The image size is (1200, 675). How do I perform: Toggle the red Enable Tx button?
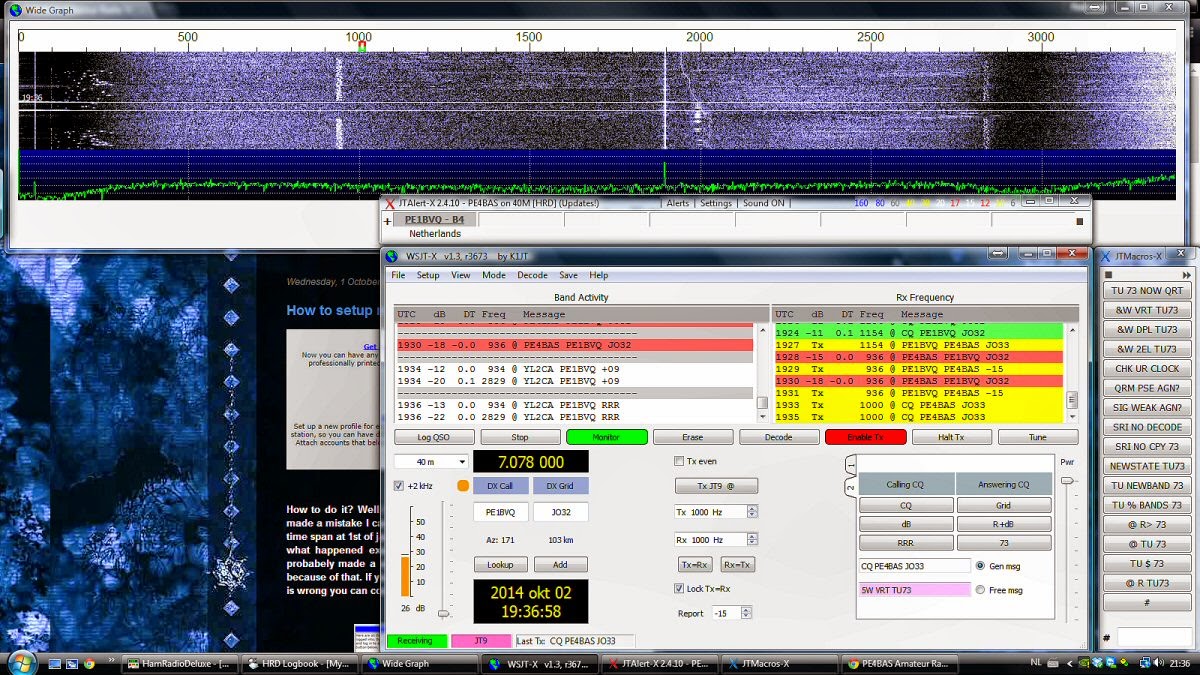865,437
